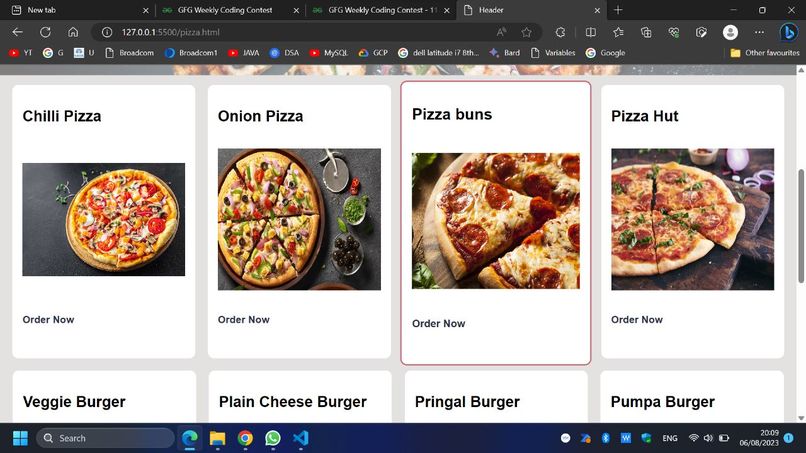Open clock and date 20:09 panel
This screenshot has width=806, height=453.
[759, 438]
